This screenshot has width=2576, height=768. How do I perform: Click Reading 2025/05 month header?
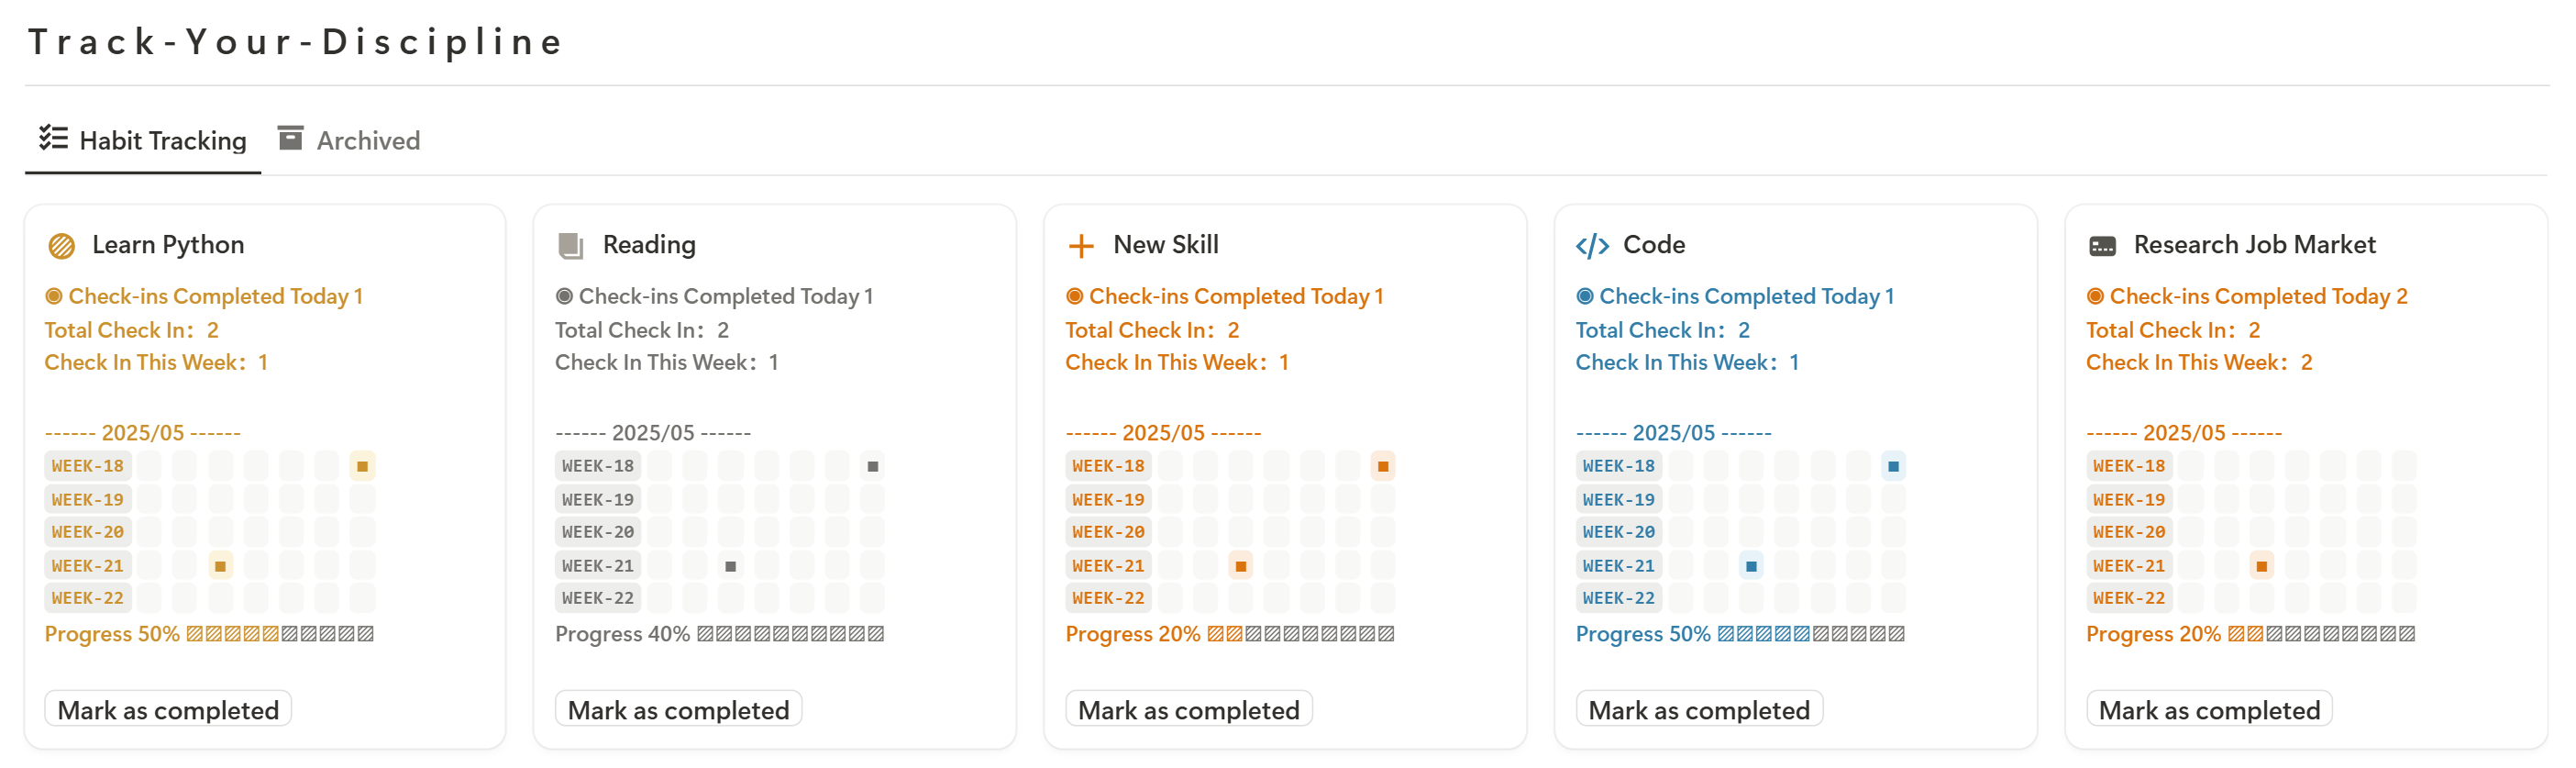click(653, 433)
